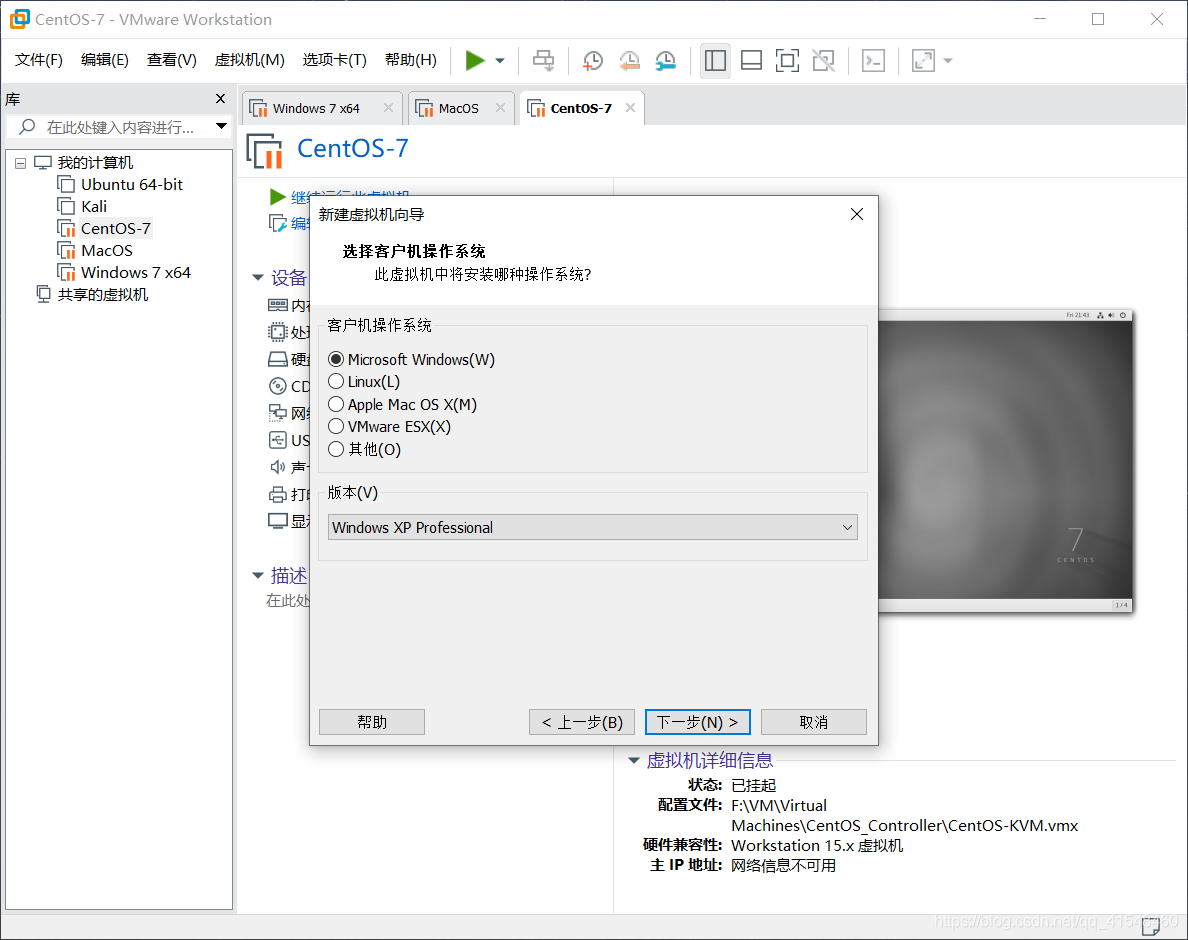Open the library search filter dropdown
The image size is (1188, 940).
[221, 126]
